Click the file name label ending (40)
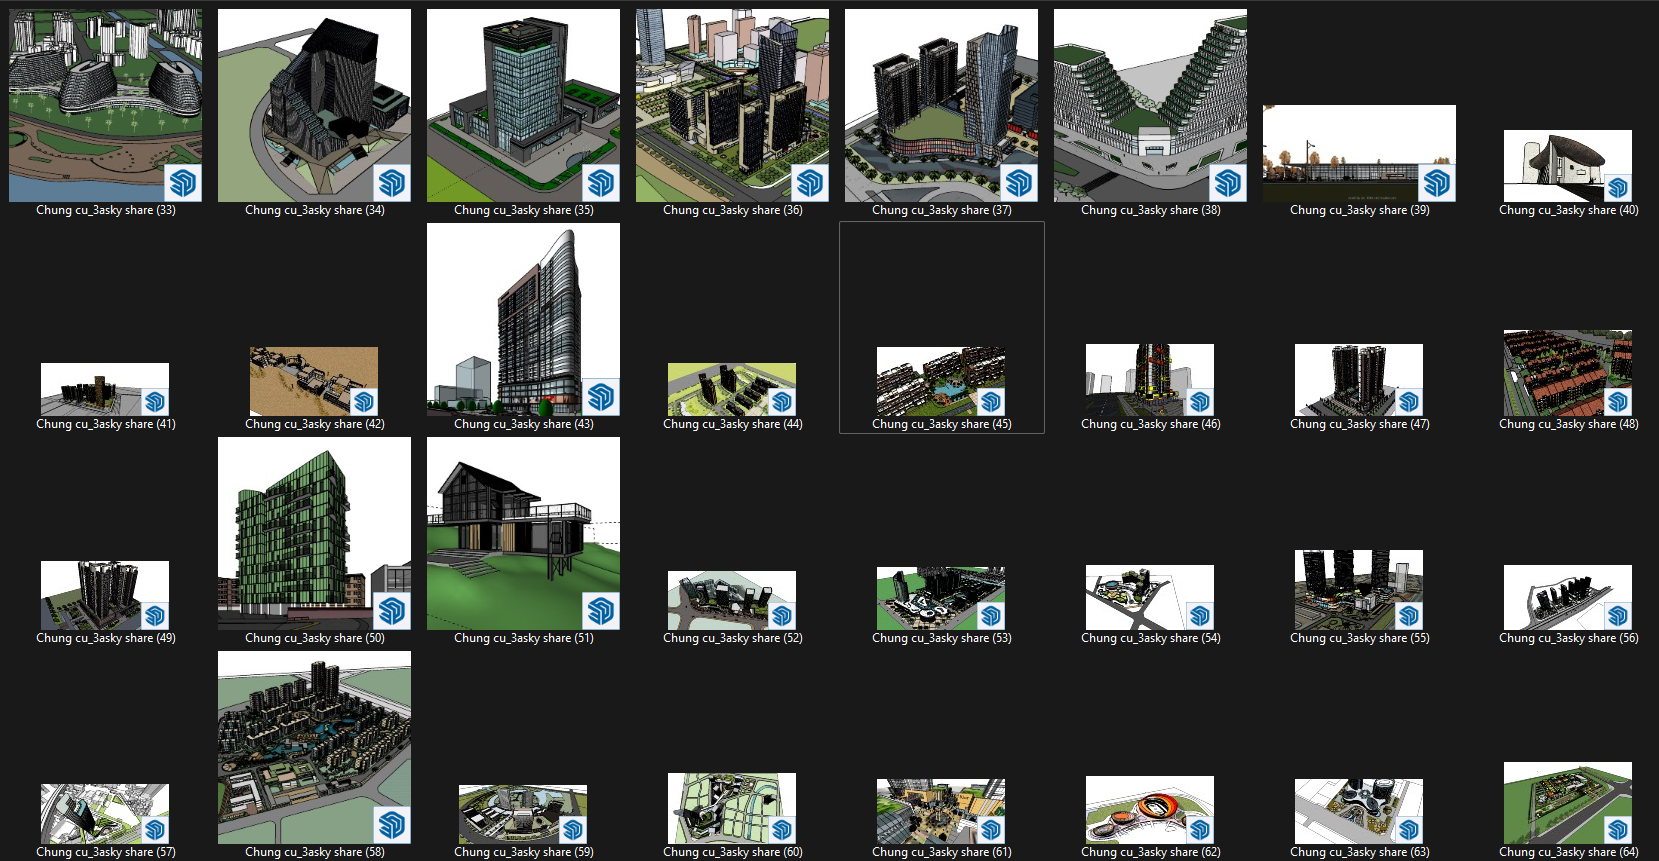The width and height of the screenshot is (1659, 861). tap(1568, 210)
